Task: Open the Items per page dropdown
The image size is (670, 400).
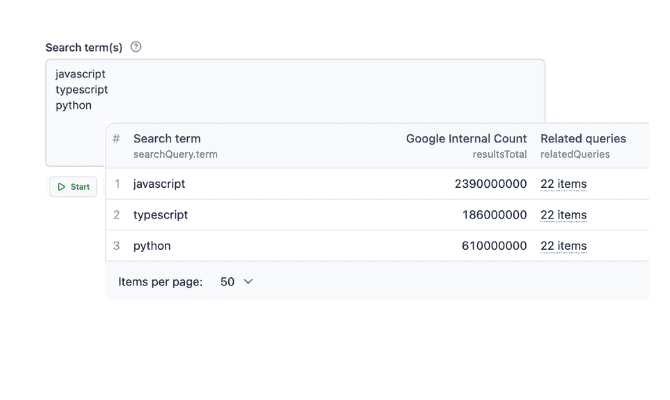Action: pyautogui.click(x=236, y=282)
